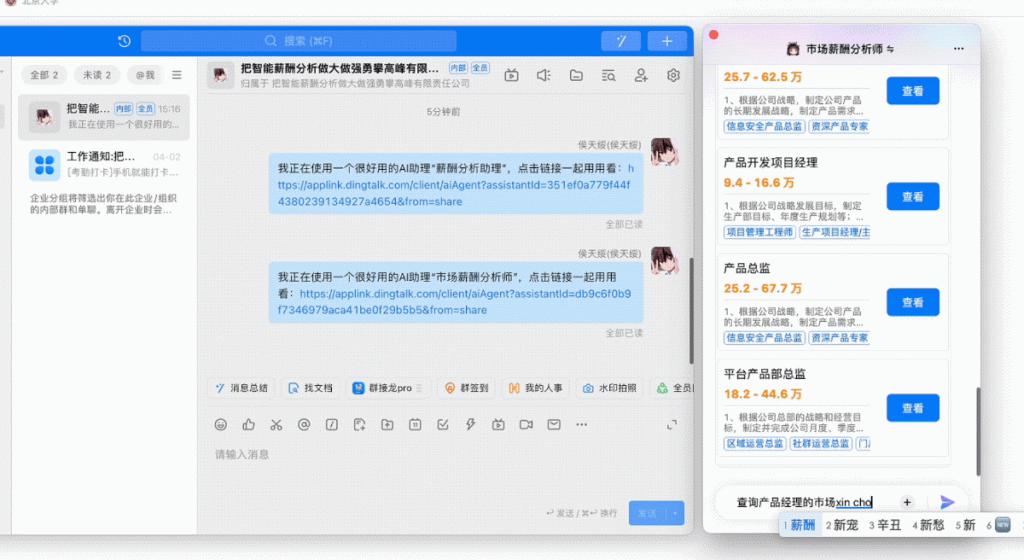Screen dimensions: 1024x560
Task: Start video meeting camera icon
Action: [526, 425]
